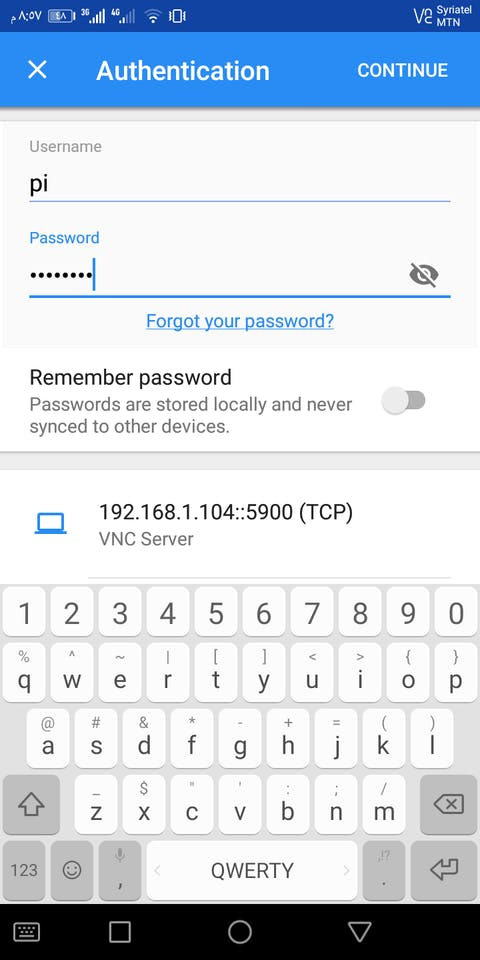480x960 pixels.
Task: Open the emoji smiley keyboard
Action: (72, 870)
